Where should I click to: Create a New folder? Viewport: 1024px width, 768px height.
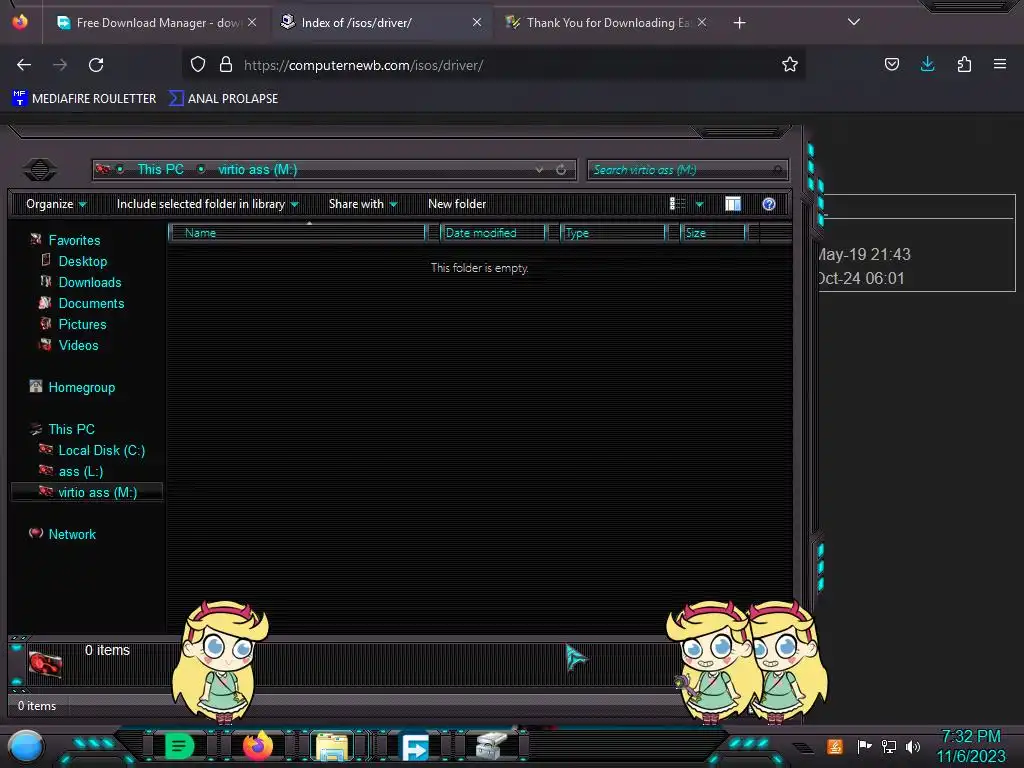click(x=457, y=204)
